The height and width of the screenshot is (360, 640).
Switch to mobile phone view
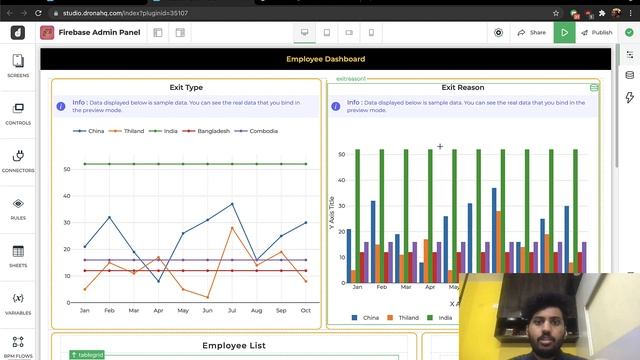pos(371,32)
